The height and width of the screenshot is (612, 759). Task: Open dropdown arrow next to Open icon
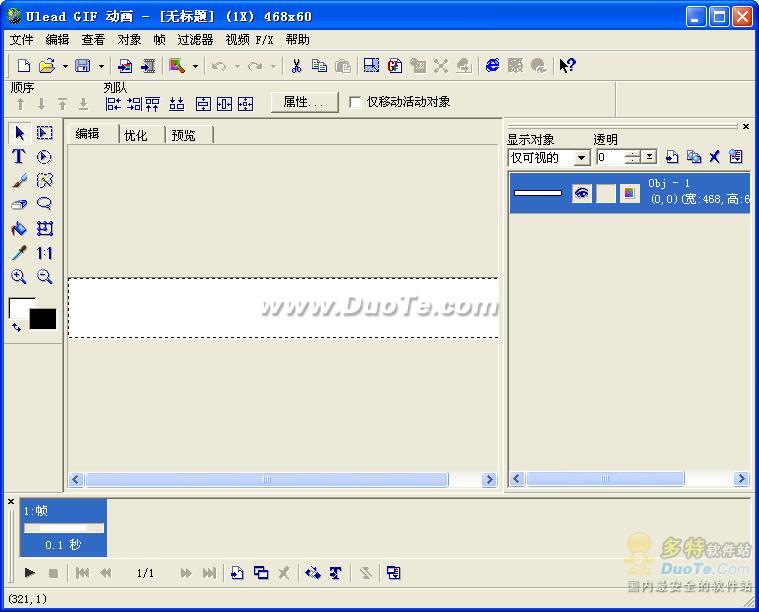pyautogui.click(x=65, y=66)
